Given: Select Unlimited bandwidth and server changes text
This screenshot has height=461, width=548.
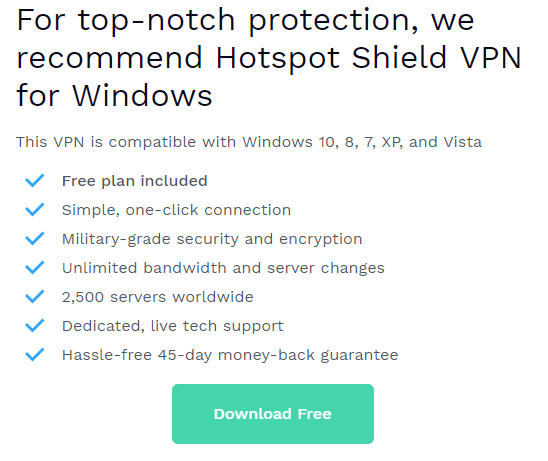Looking at the screenshot, I should pyautogui.click(x=223, y=268).
